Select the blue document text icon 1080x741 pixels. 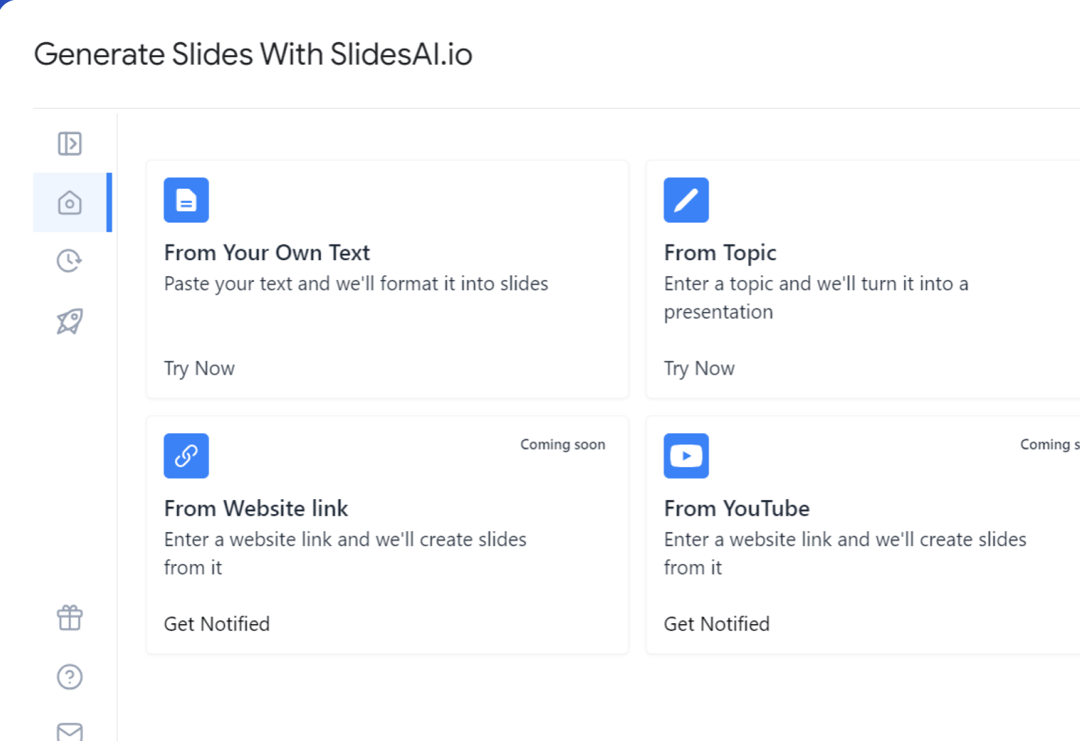pyautogui.click(x=186, y=200)
